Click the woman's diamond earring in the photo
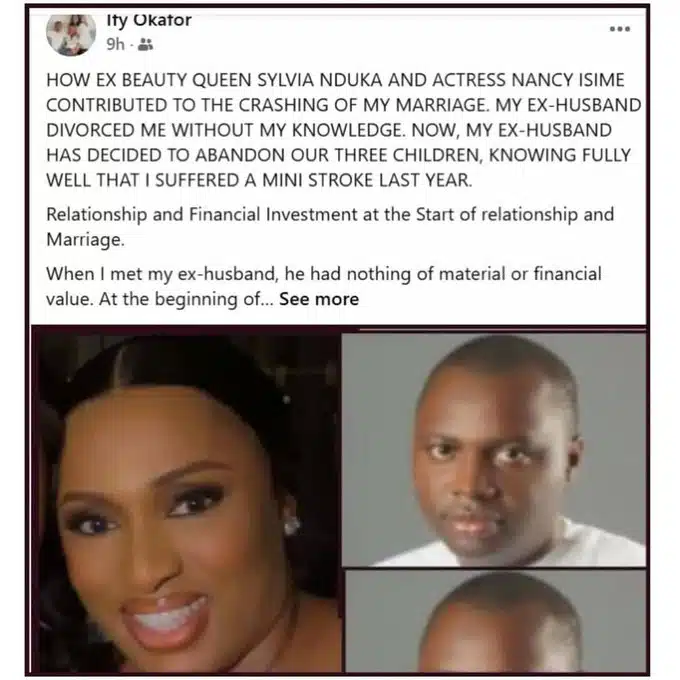 click(x=291, y=525)
